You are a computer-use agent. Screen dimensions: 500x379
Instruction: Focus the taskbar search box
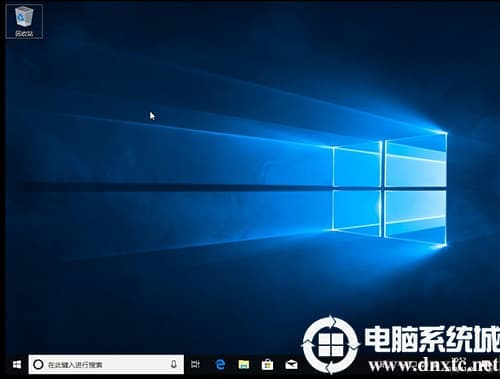(106, 364)
